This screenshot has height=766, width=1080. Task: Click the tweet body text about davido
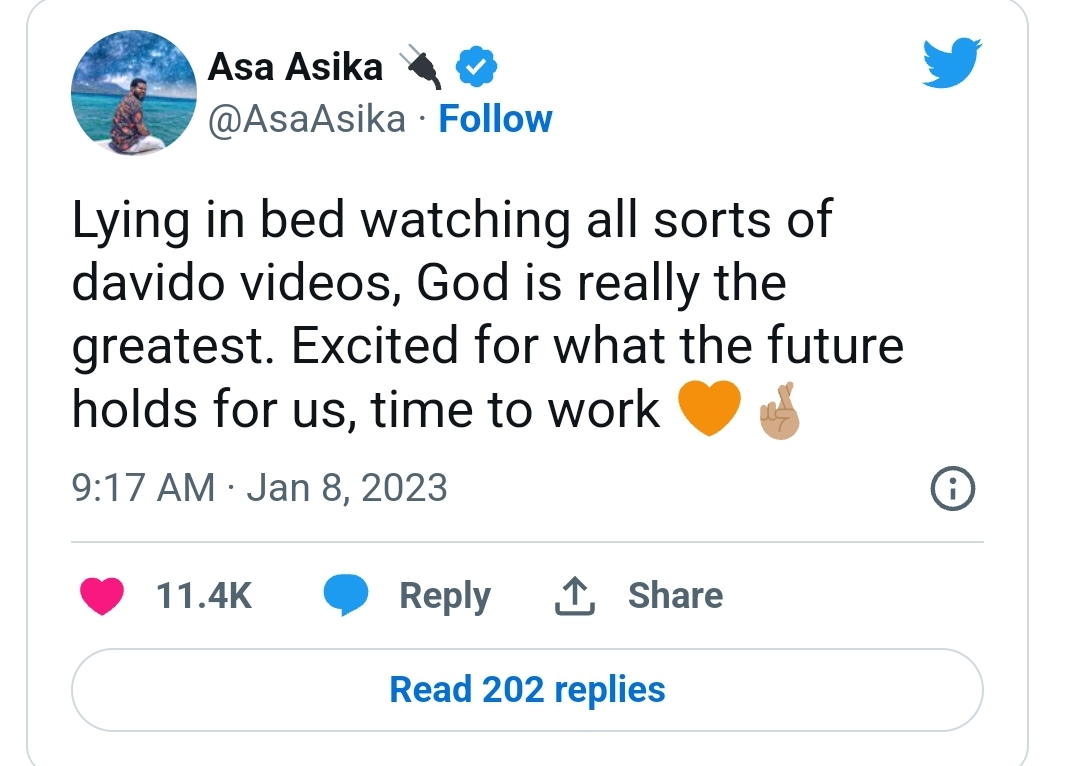pos(488,314)
